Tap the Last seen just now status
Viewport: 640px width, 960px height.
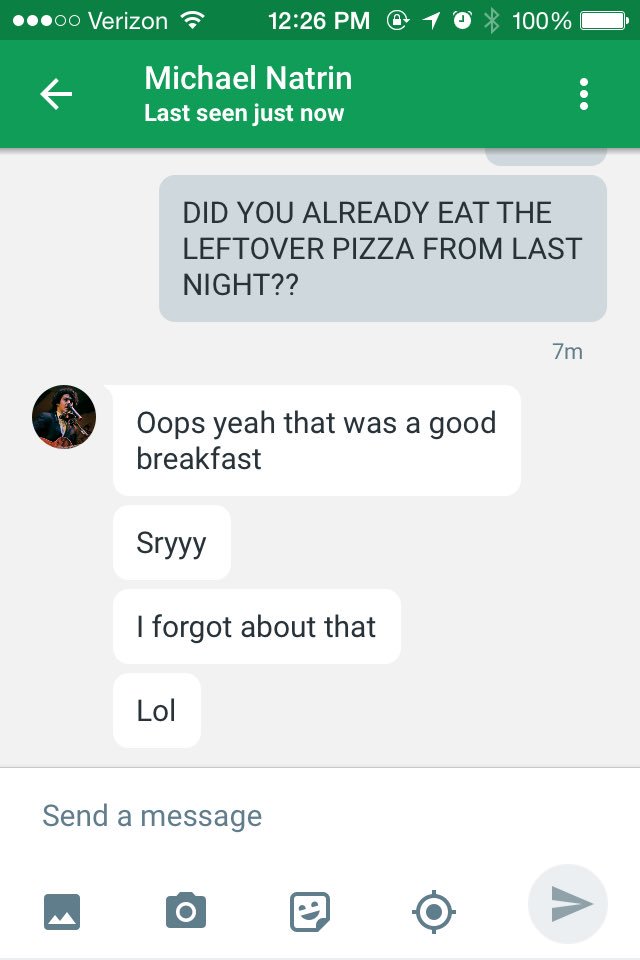click(244, 113)
